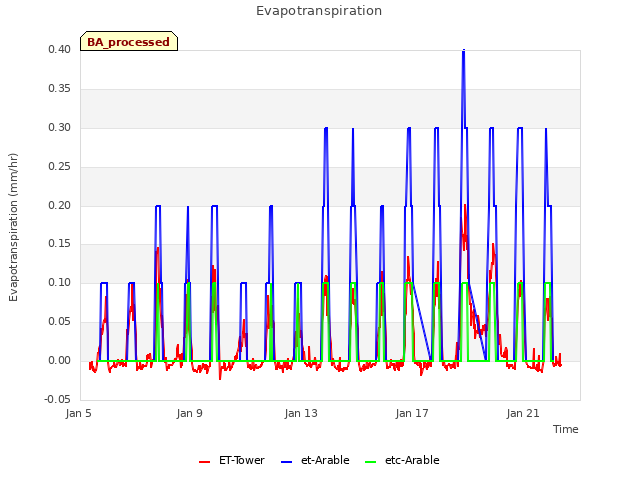Click the 0.30 y-axis tick label
This screenshot has width=640, height=480.
point(60,127)
